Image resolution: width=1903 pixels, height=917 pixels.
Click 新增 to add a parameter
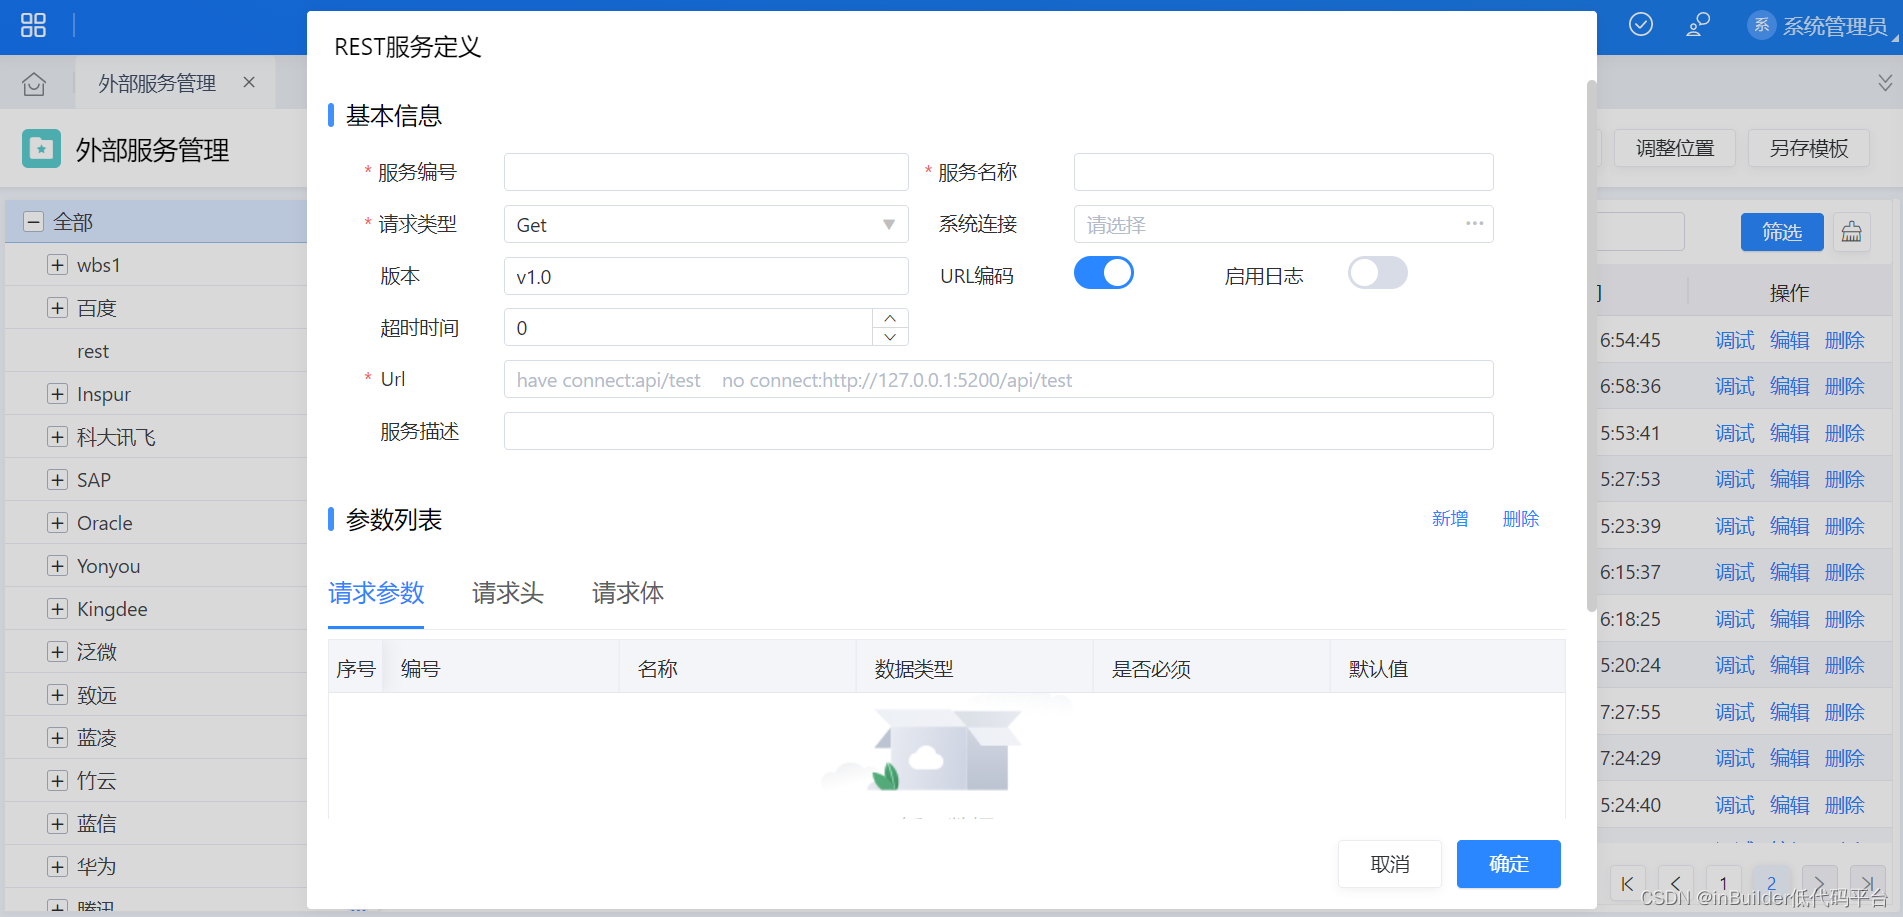(x=1450, y=519)
